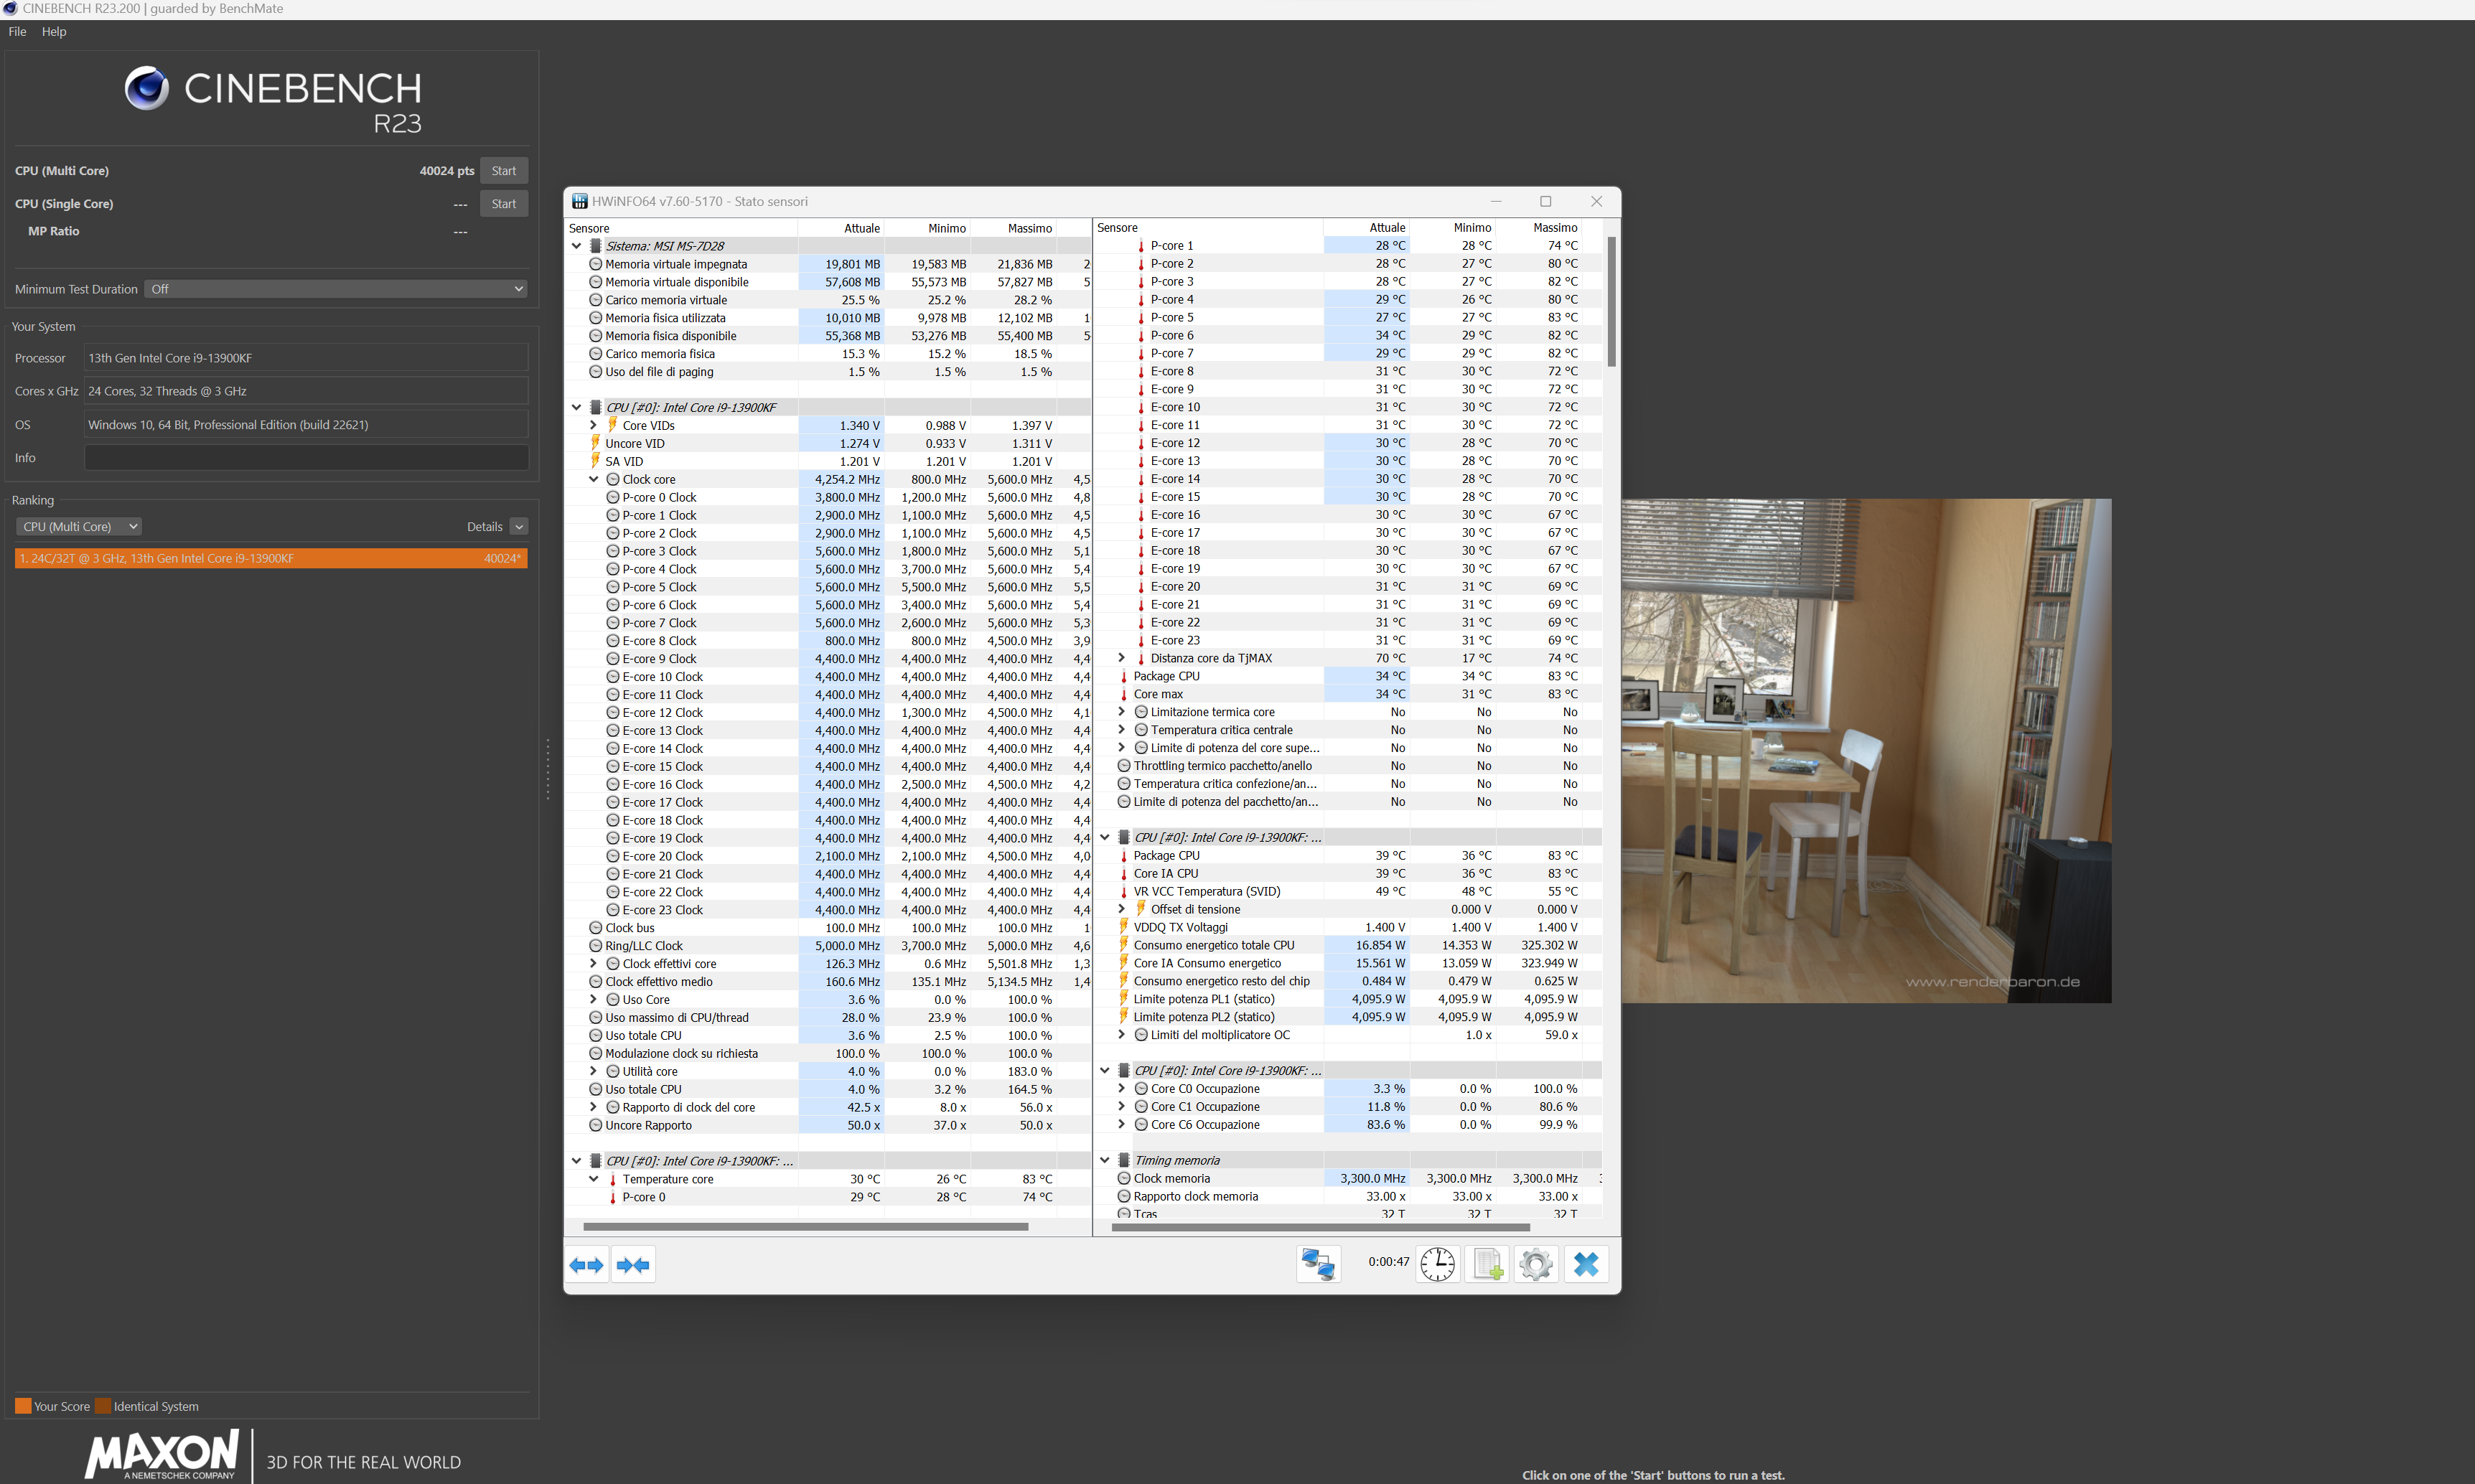Click the Info input field
This screenshot has height=1484, width=2475.
(306, 458)
